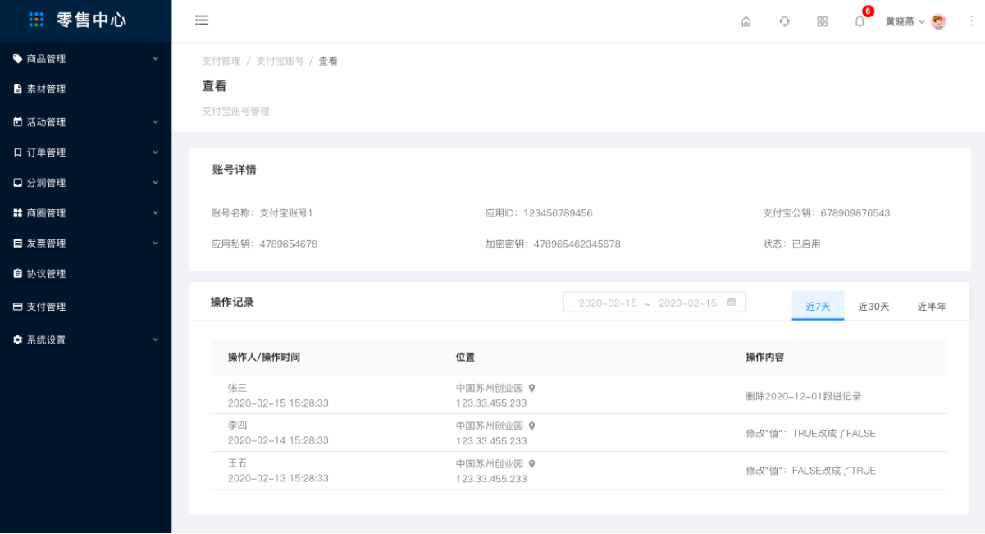Click the 操作人/操作时间 column header
This screenshot has width=985, height=534.
(264, 357)
